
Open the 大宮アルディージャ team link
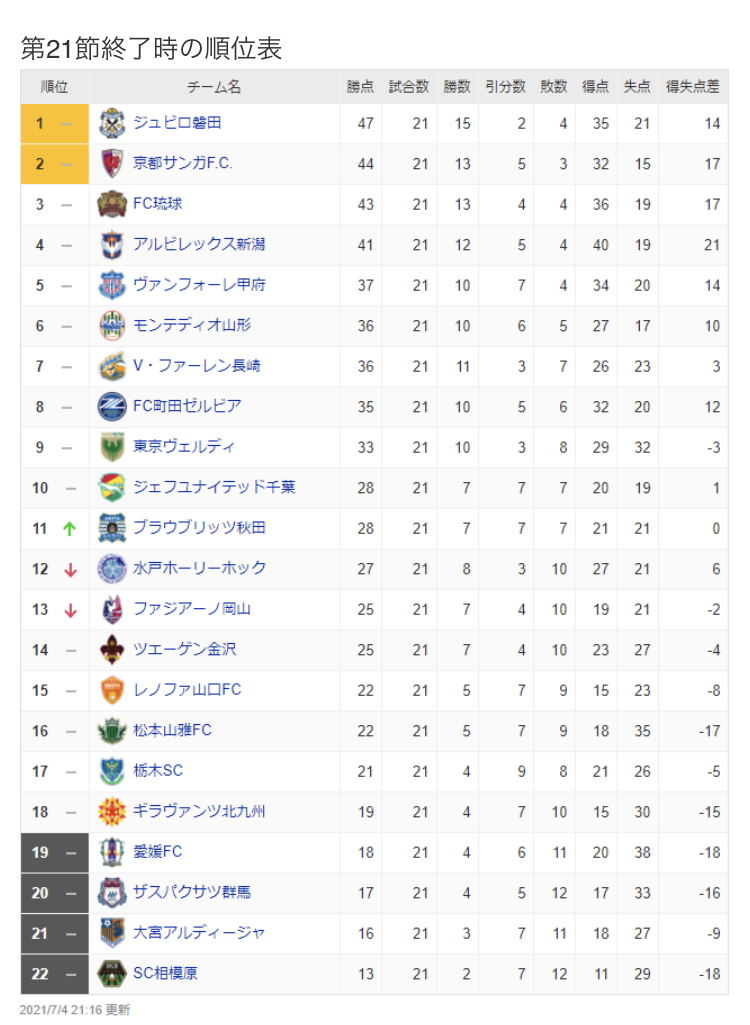click(199, 933)
